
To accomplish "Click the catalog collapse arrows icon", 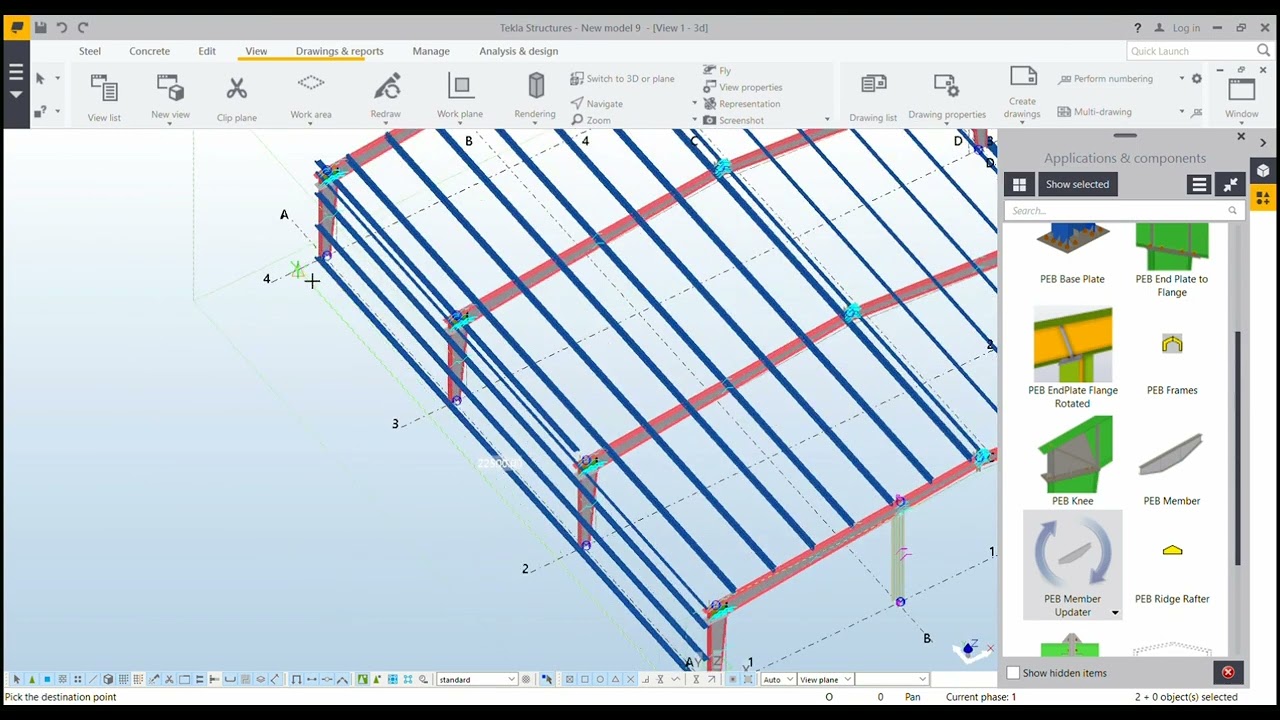I will (1230, 184).
